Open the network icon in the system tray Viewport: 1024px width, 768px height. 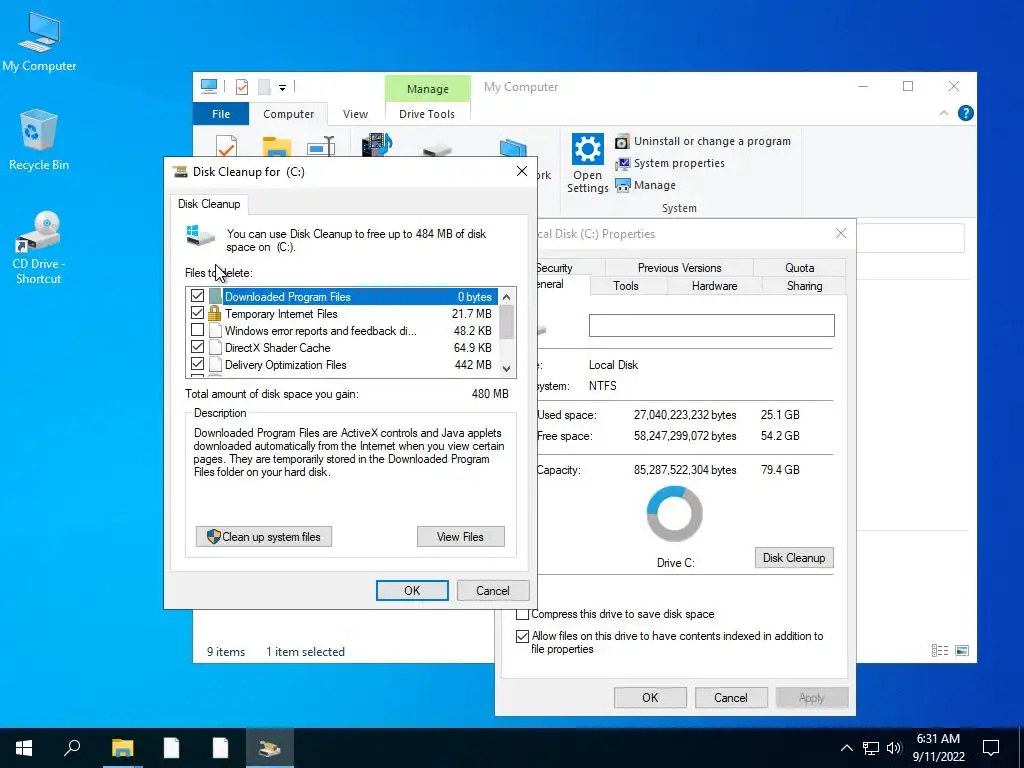tap(871, 748)
